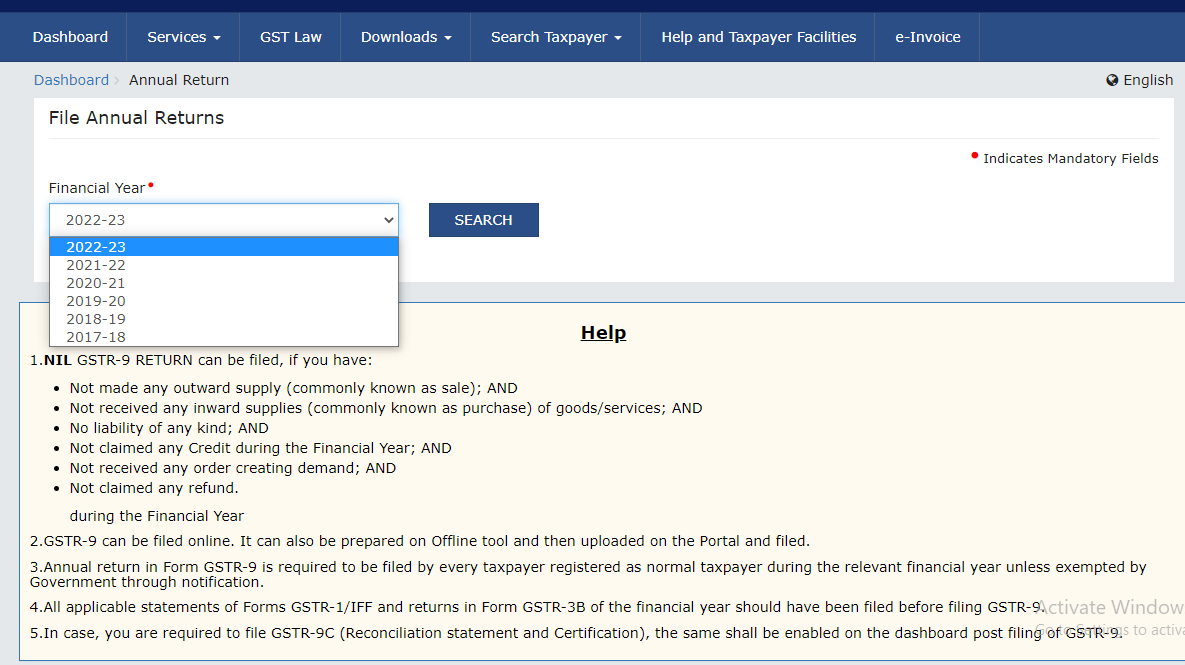The width and height of the screenshot is (1185, 665).
Task: Go to the Dashboard menu item
Action: pyautogui.click(x=70, y=37)
